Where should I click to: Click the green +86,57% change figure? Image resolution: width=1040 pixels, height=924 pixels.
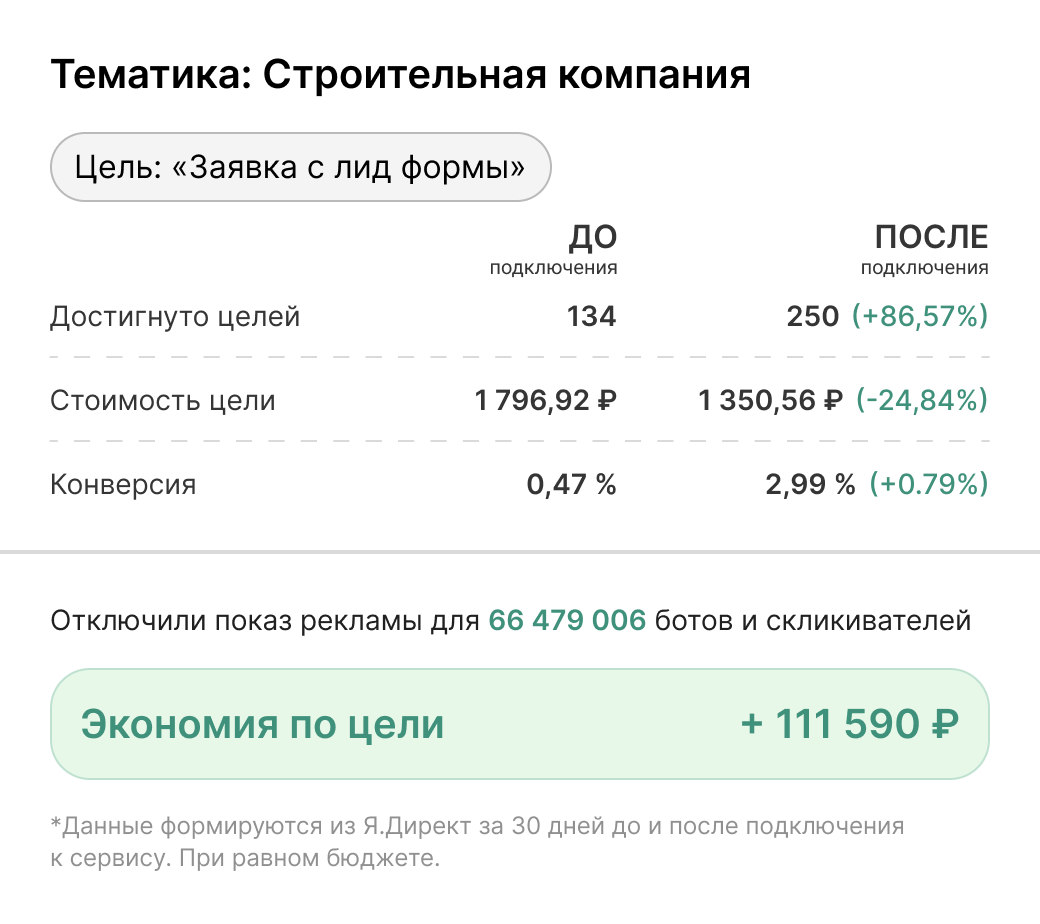[x=919, y=318]
